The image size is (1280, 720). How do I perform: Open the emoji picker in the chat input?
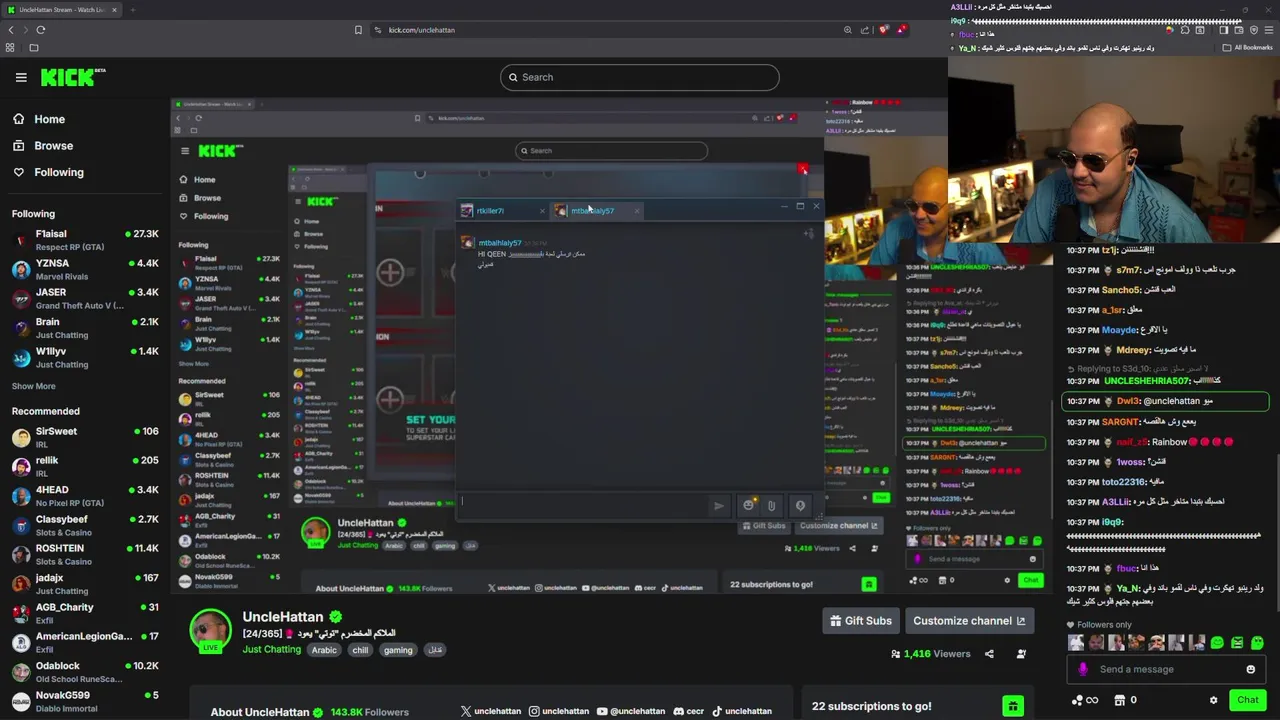[x=1250, y=670]
